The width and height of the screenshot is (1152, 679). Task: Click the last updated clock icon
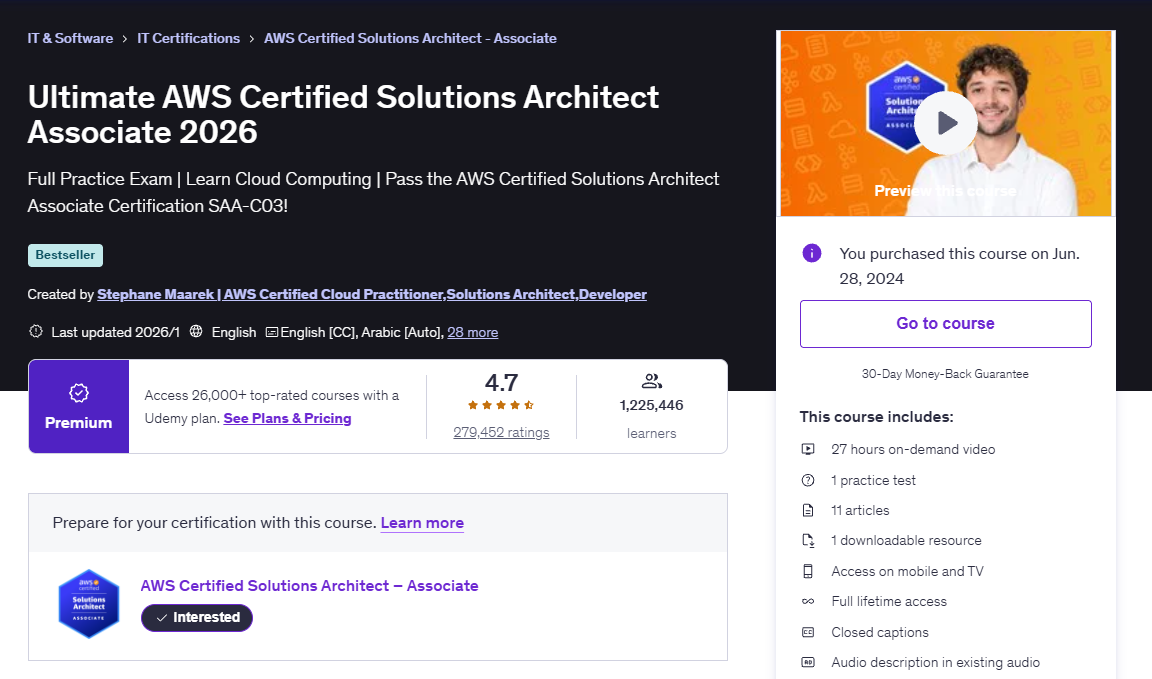36,331
